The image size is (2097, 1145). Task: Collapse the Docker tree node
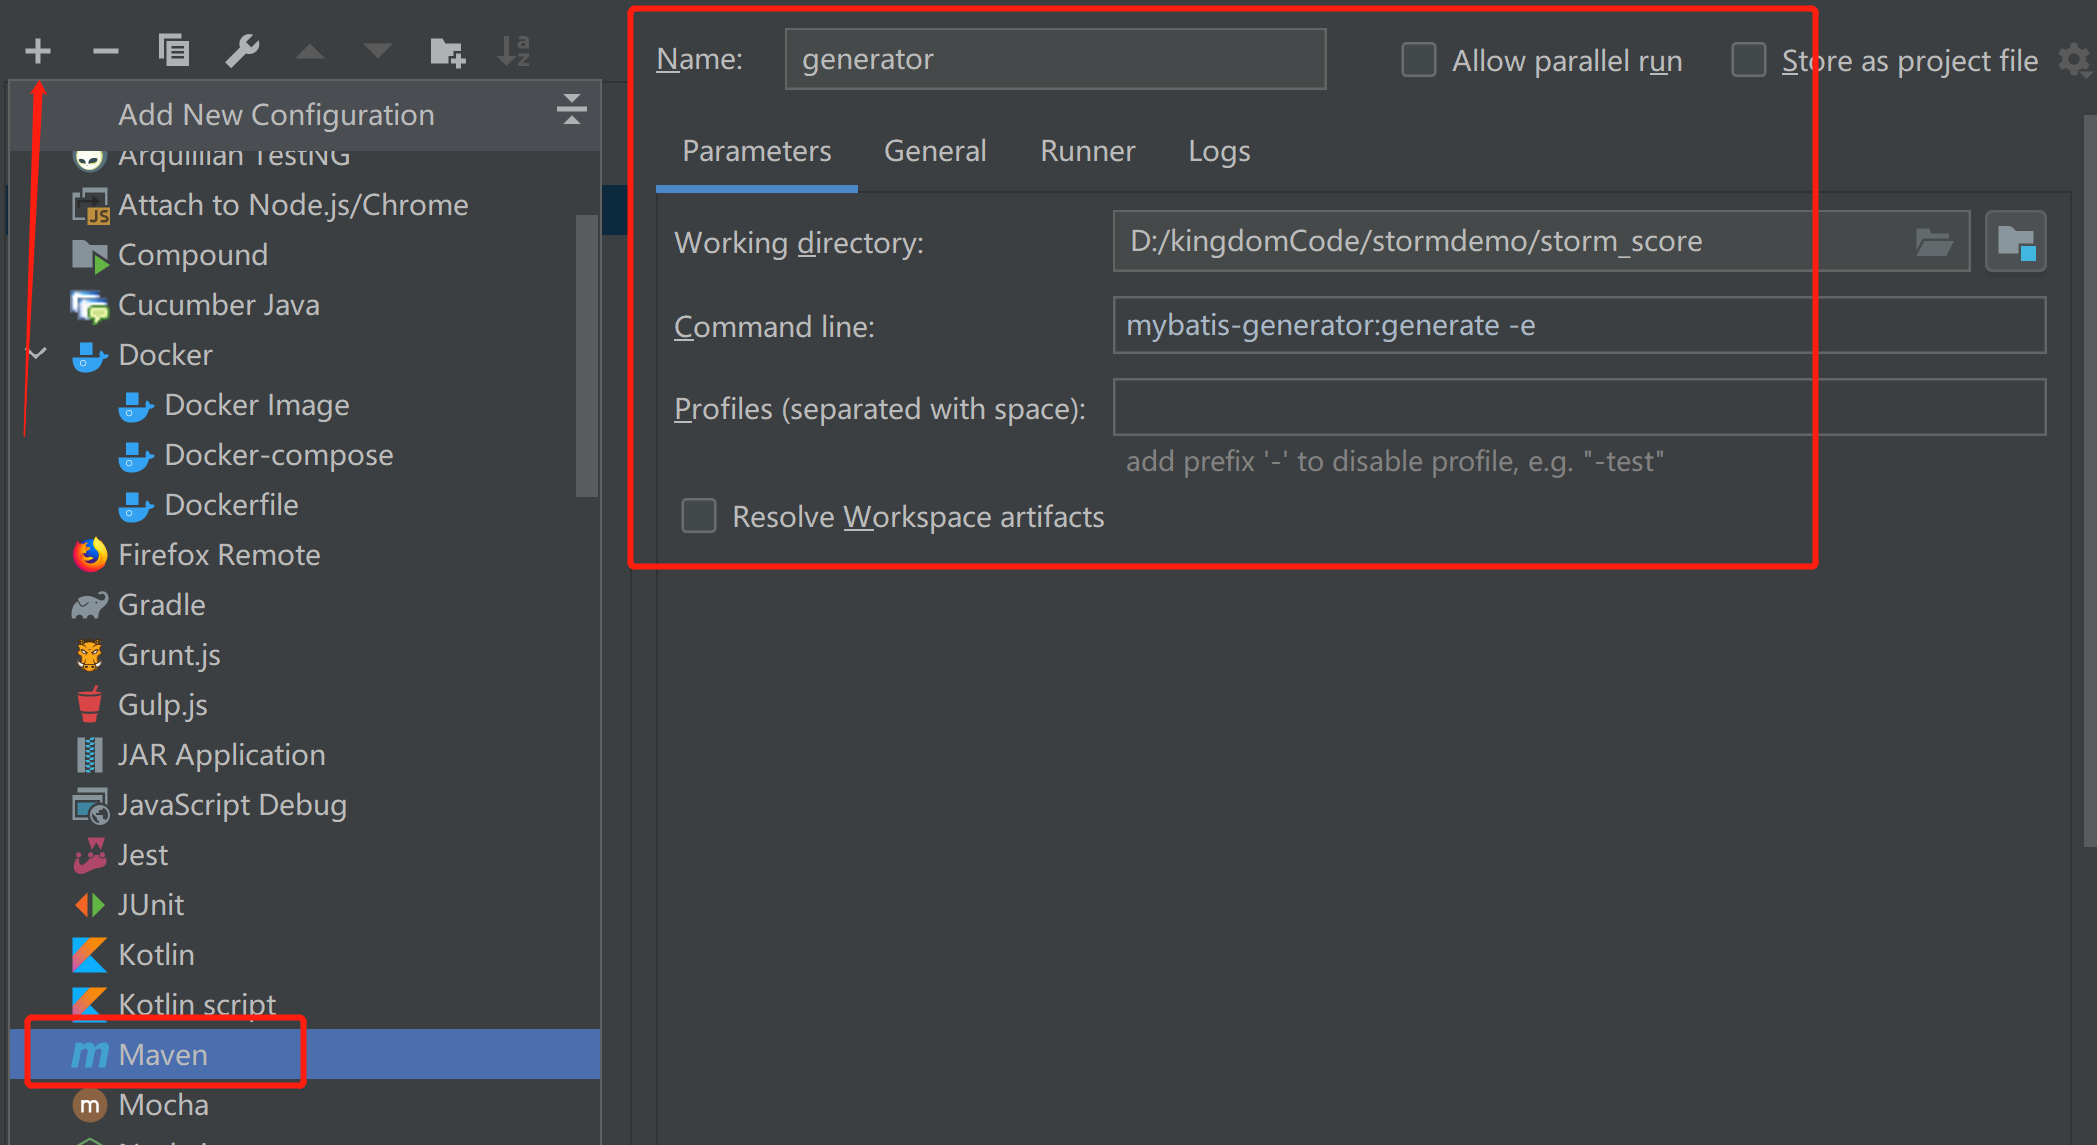click(x=38, y=354)
